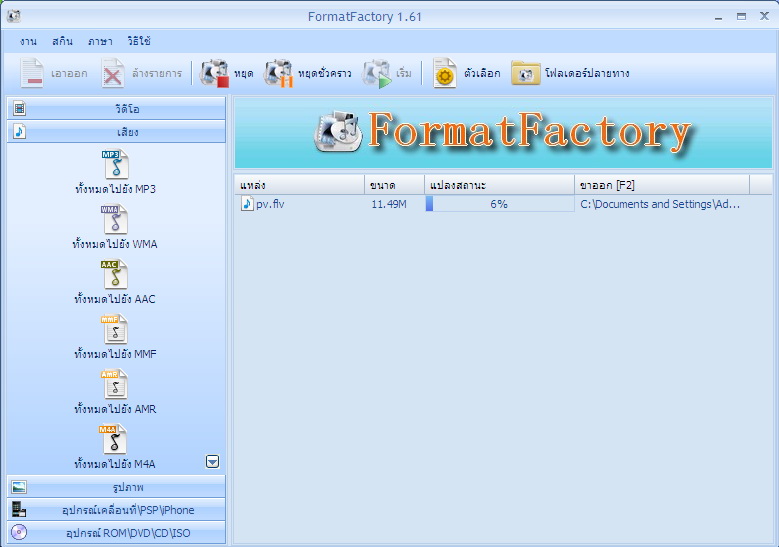Click the ทั้งหมดไปยัง MP3 label
The height and width of the screenshot is (547, 779).
(115, 189)
